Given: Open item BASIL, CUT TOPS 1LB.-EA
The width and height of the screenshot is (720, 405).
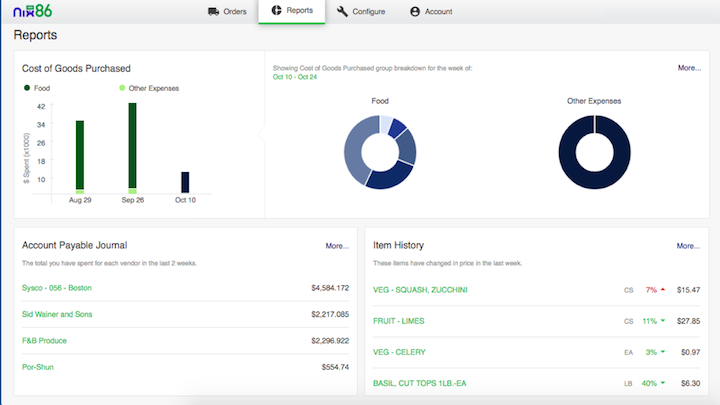Looking at the screenshot, I should pyautogui.click(x=420, y=383).
